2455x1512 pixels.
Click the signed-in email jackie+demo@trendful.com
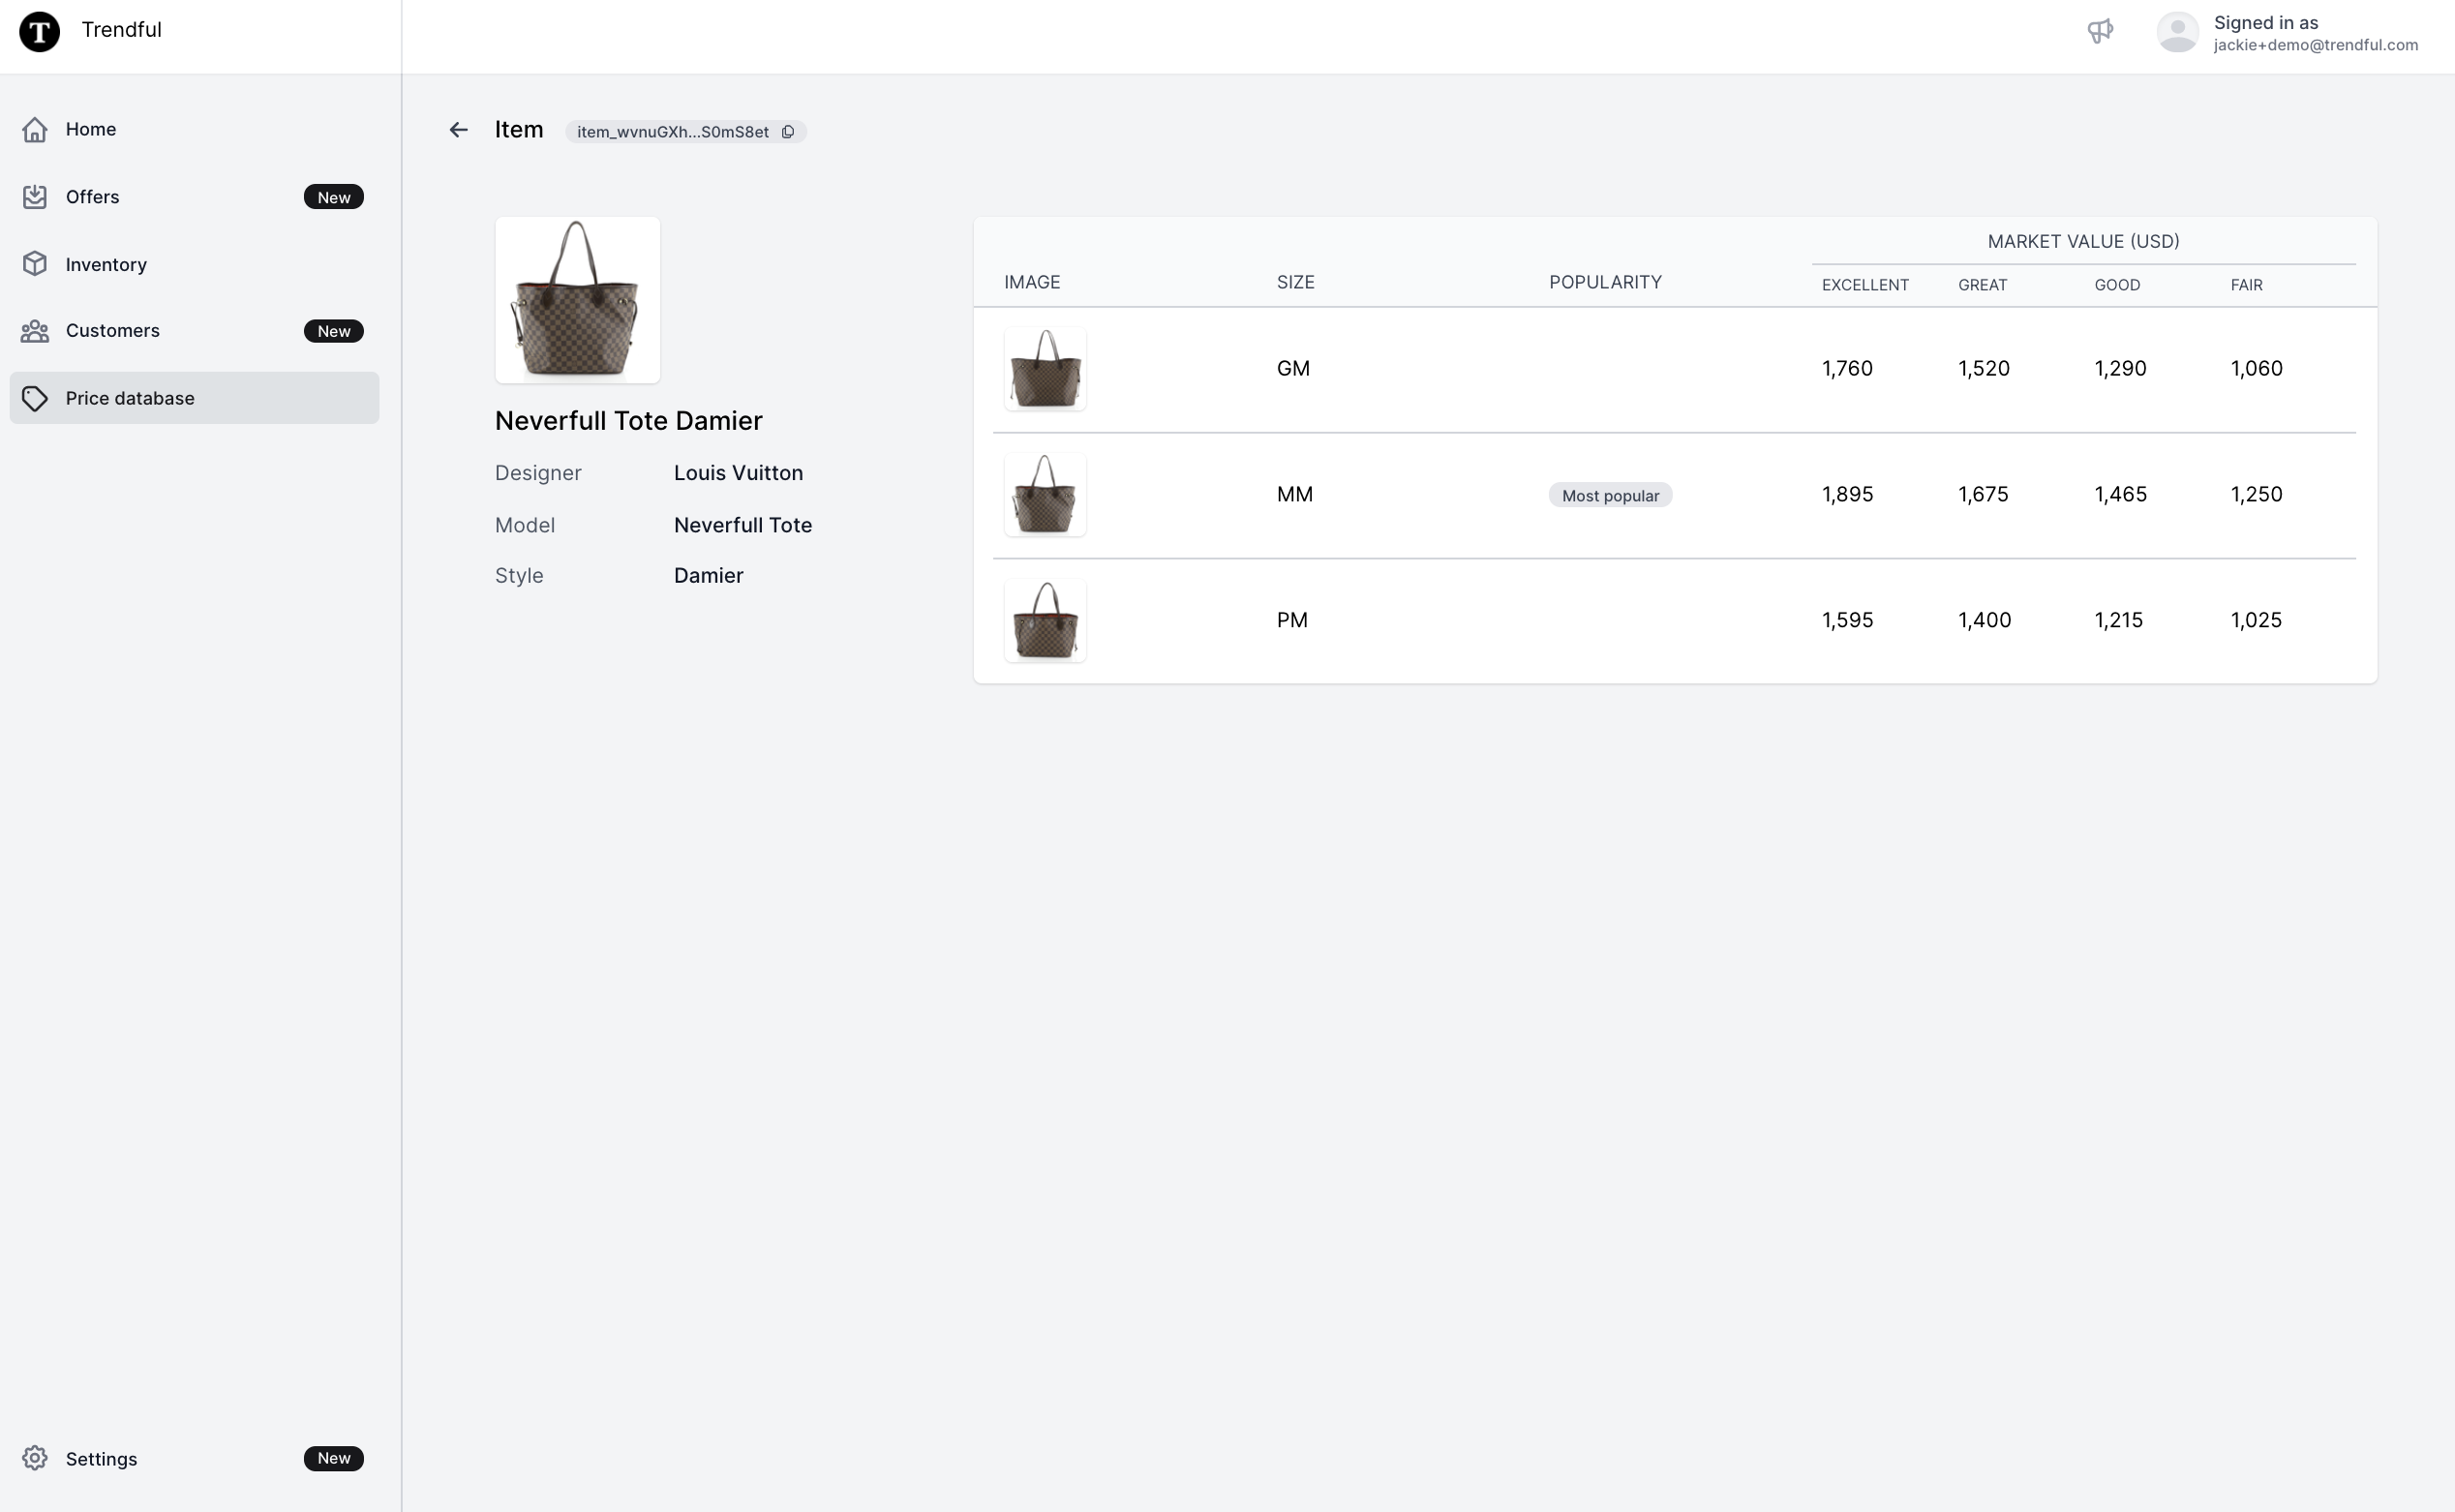point(2315,45)
